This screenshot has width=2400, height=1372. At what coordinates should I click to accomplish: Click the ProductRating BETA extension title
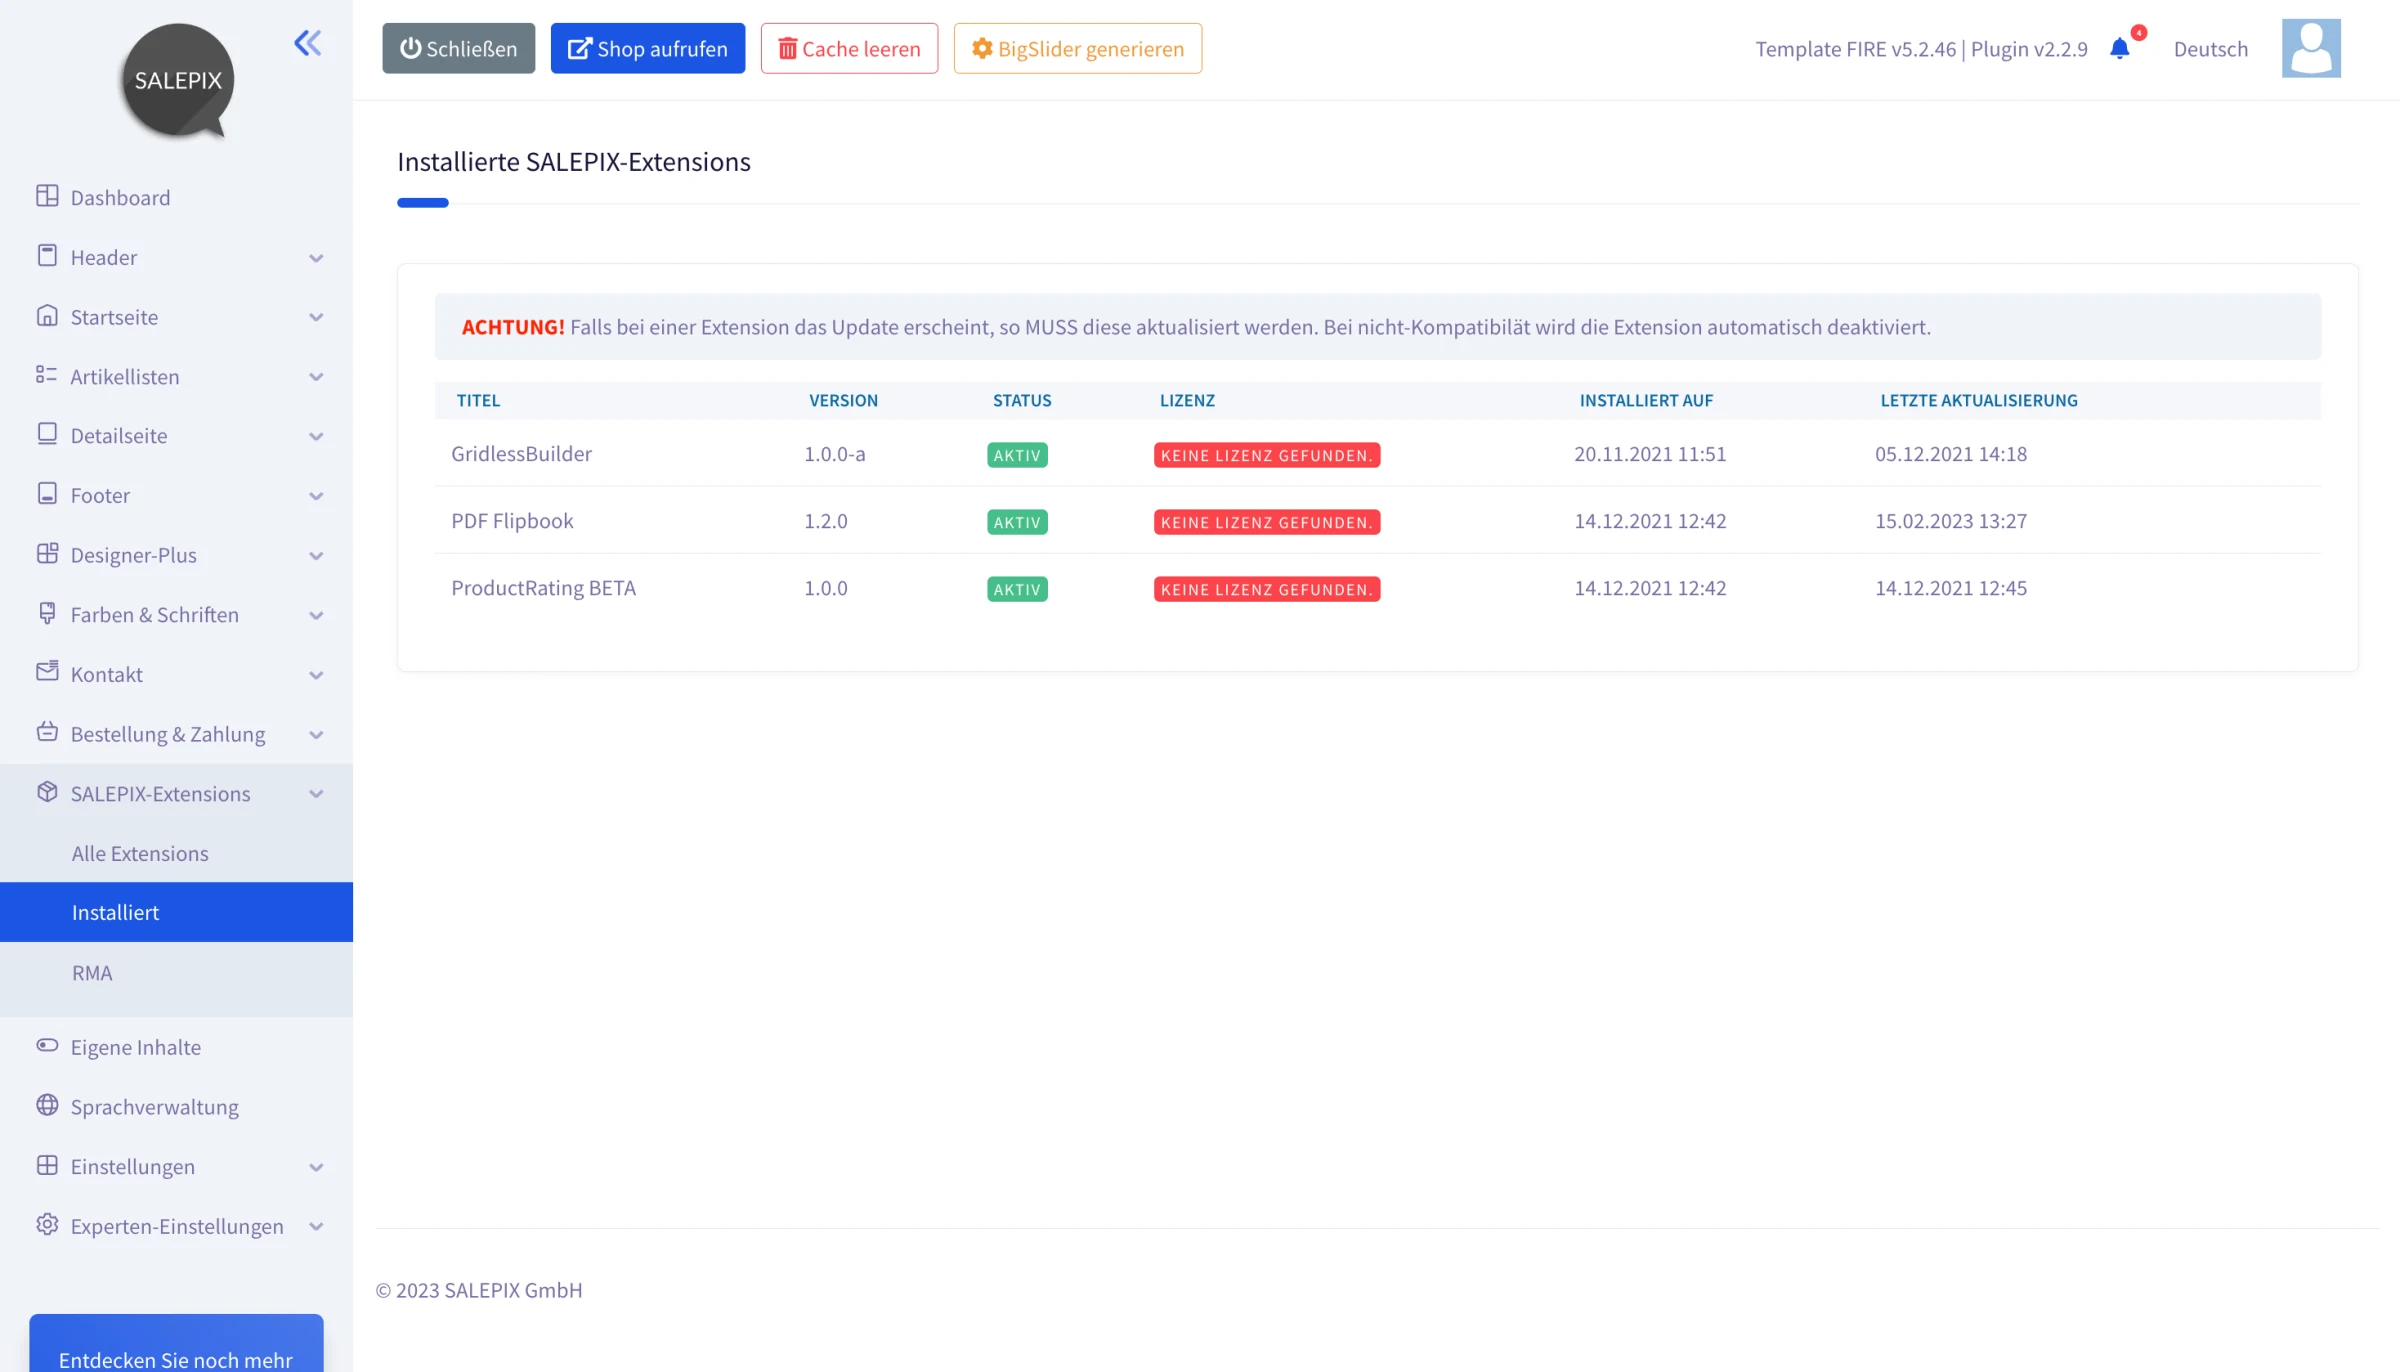click(x=543, y=588)
